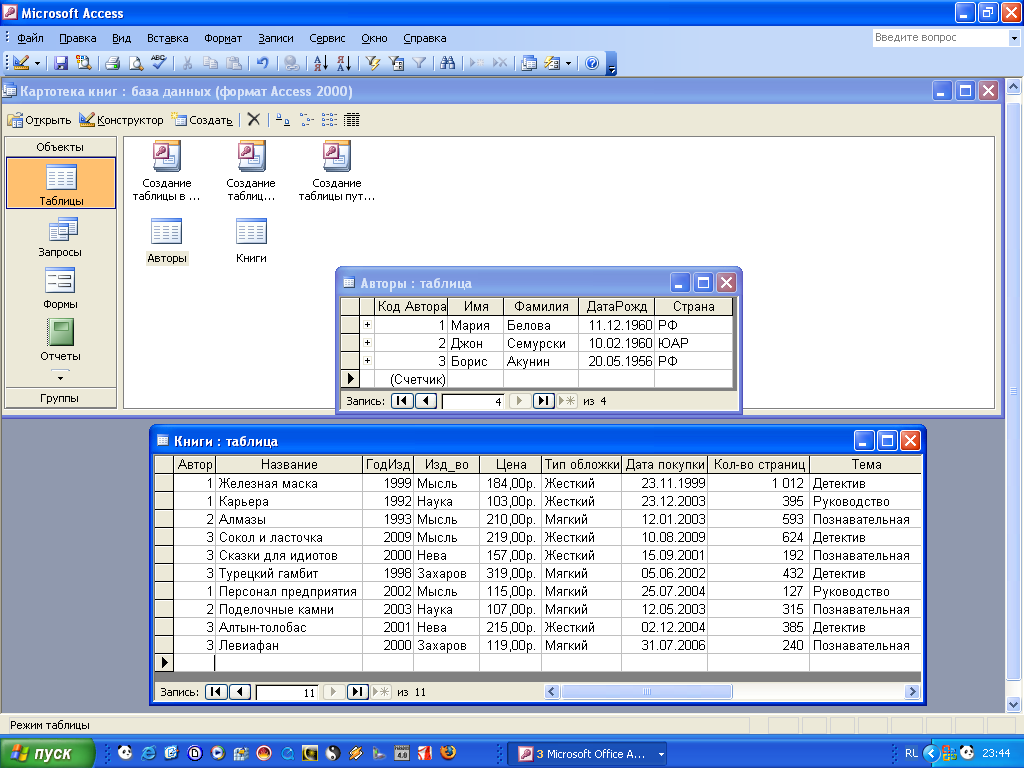Click the Delete X icon in database toolbar
This screenshot has width=1024, height=768.
(254, 120)
